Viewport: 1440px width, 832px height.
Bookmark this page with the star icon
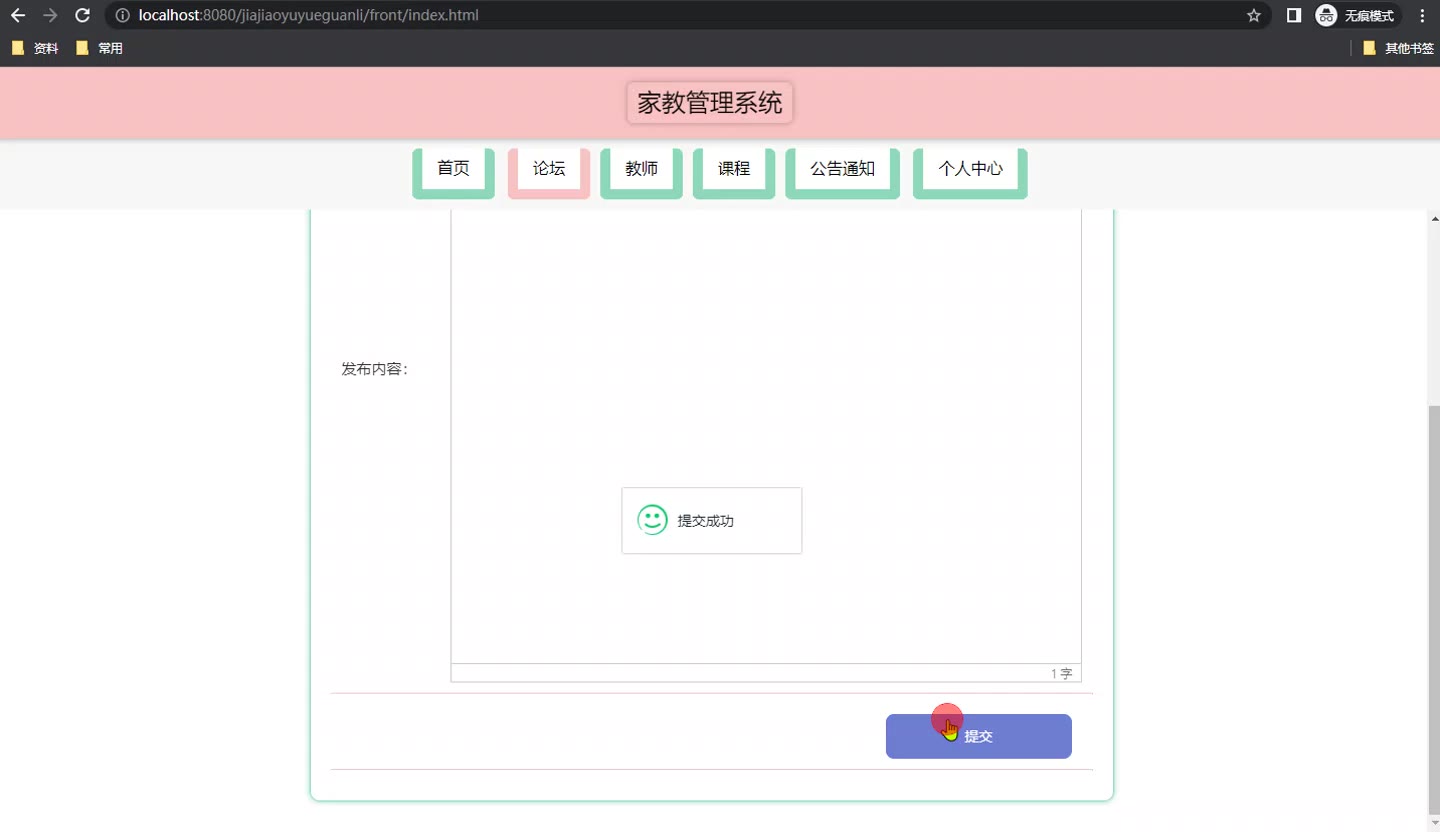pos(1254,15)
